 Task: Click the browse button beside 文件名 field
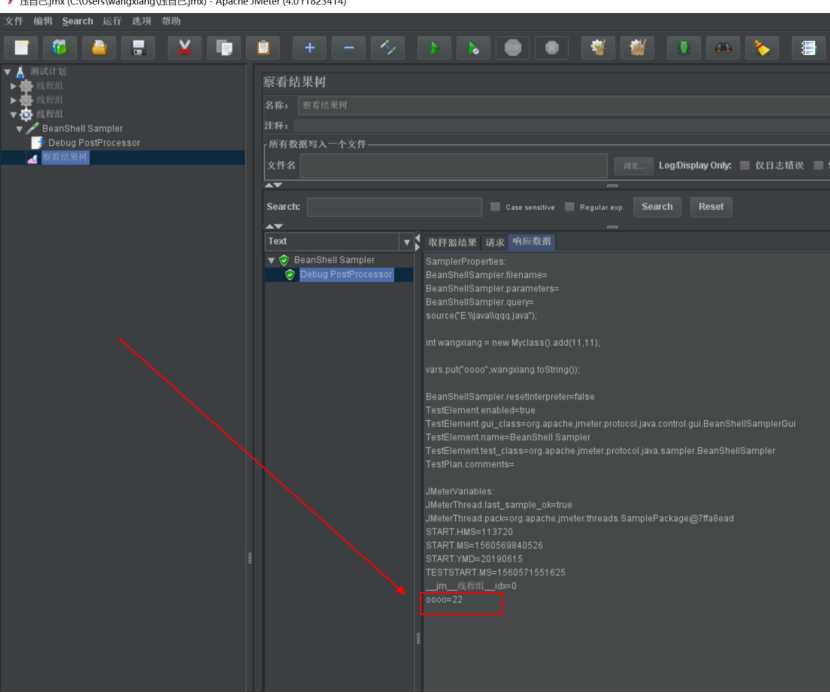pyautogui.click(x=634, y=166)
